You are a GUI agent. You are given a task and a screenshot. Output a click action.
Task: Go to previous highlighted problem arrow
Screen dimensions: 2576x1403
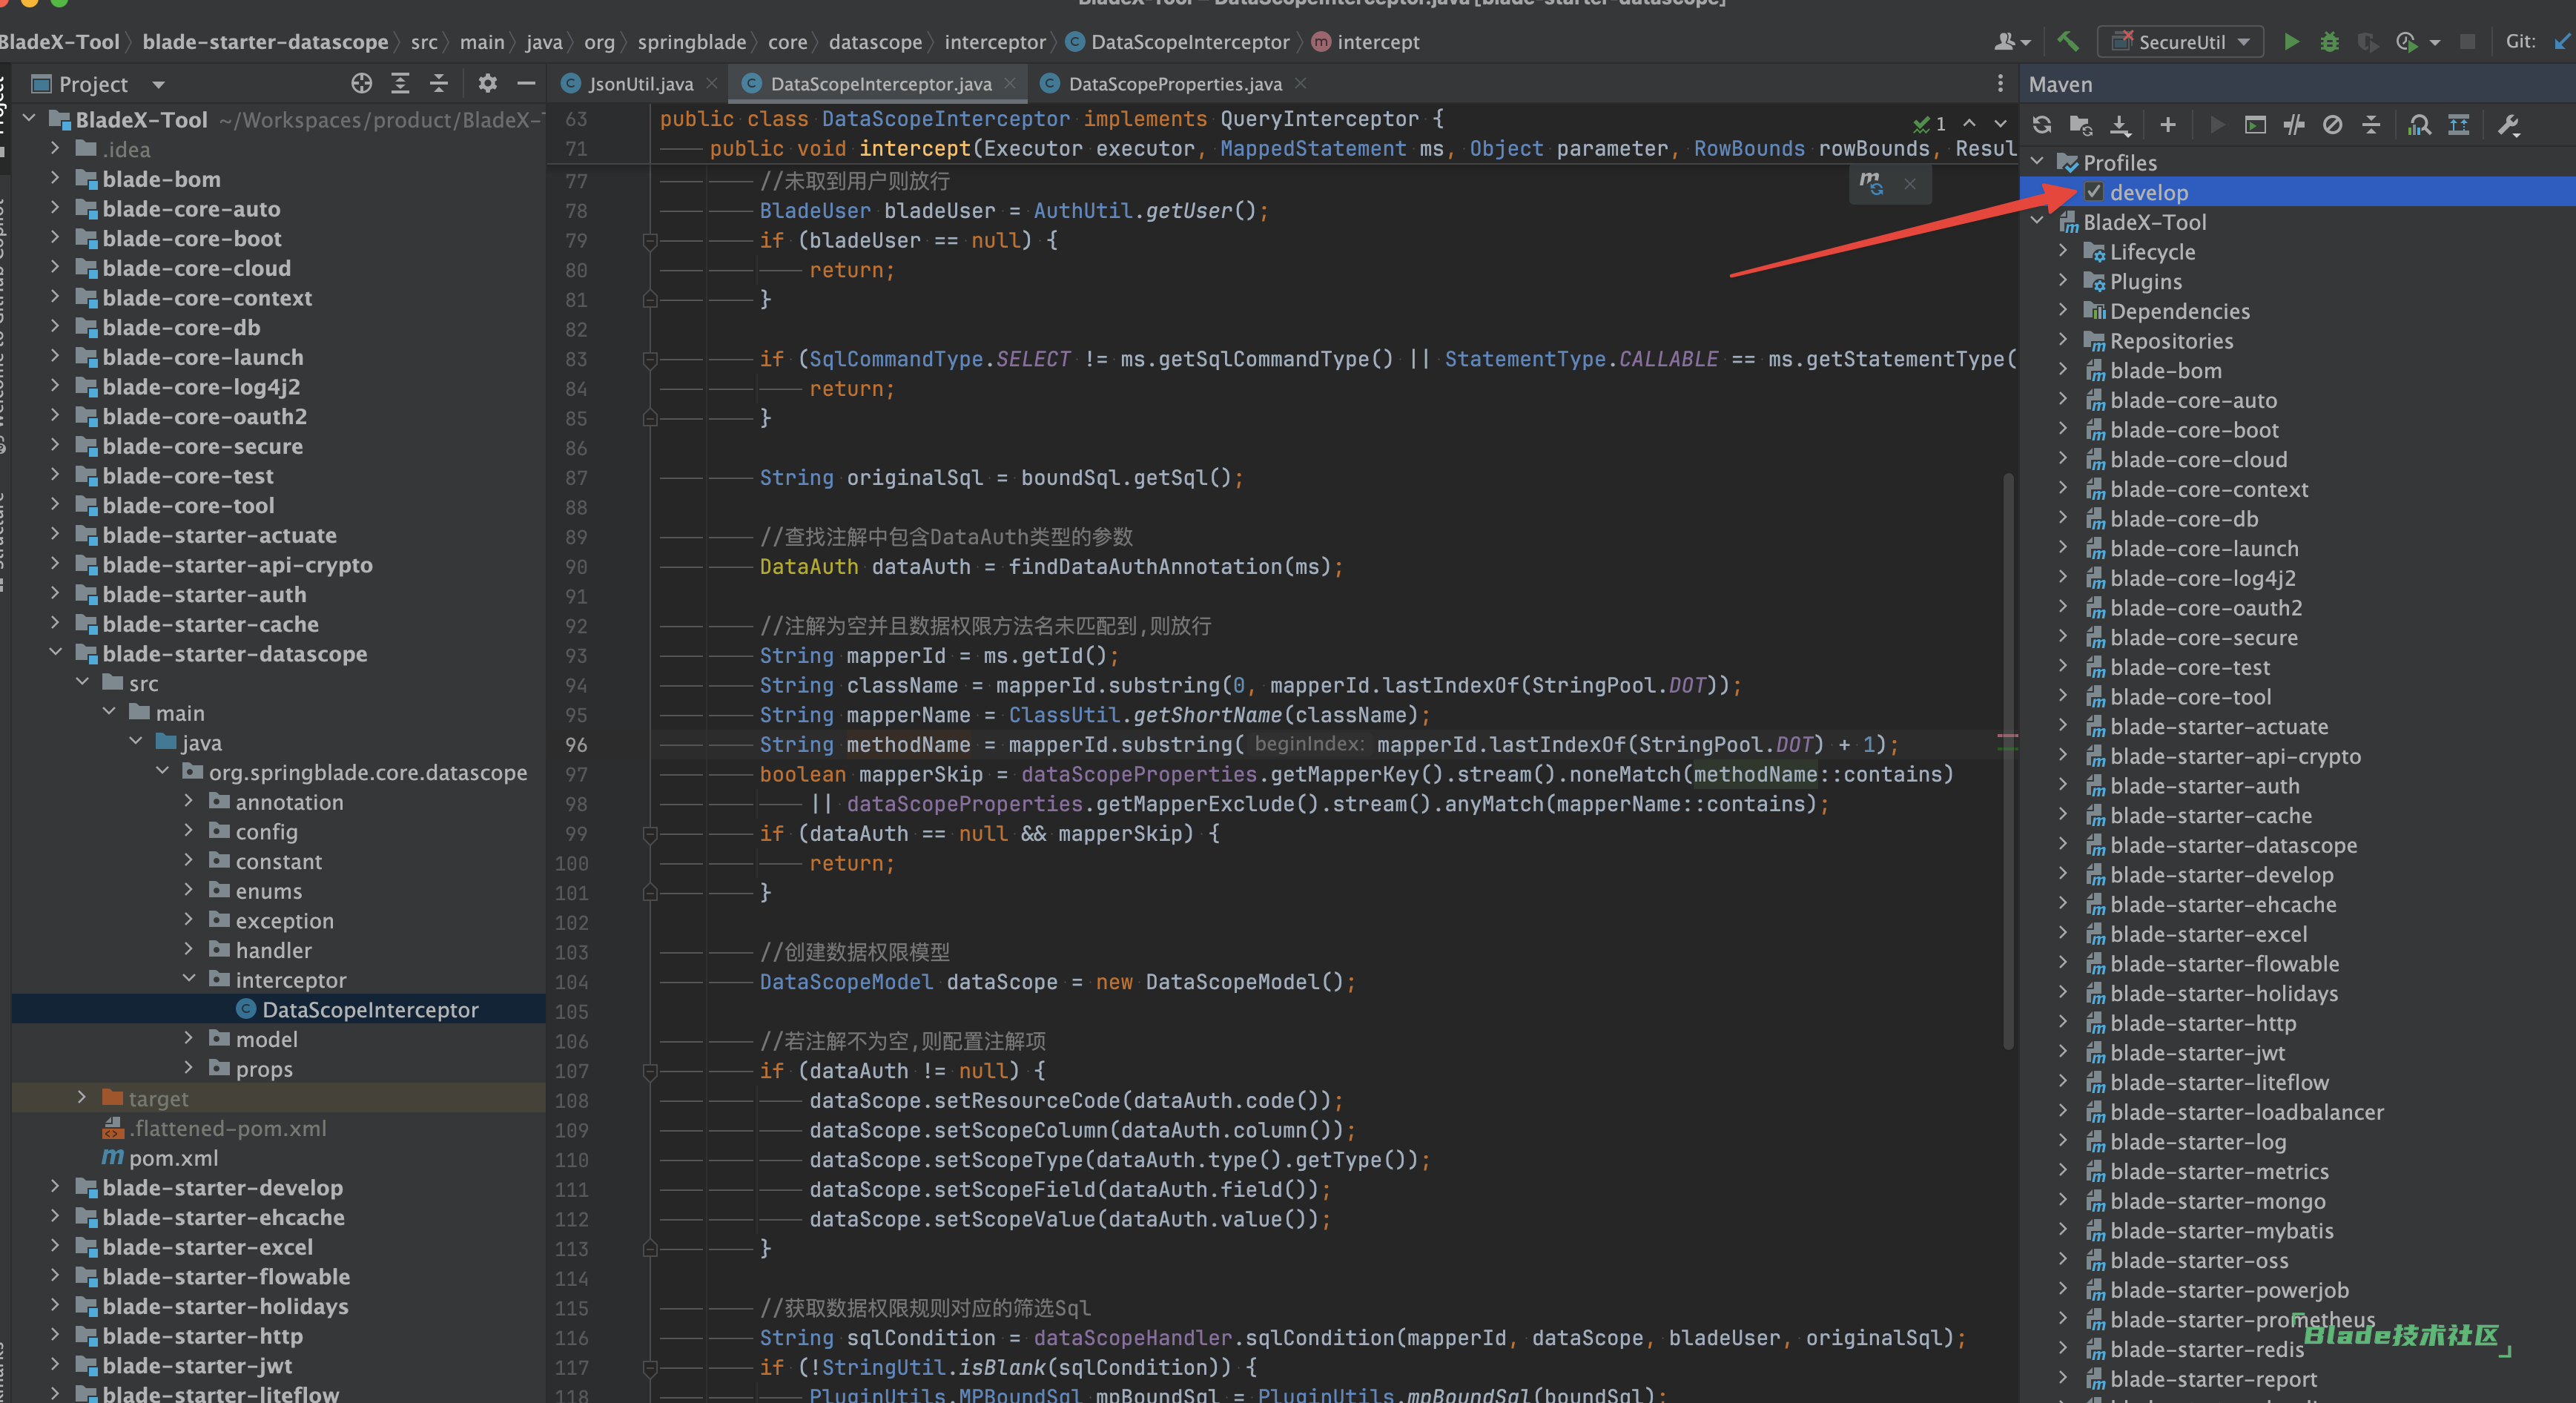1969,123
